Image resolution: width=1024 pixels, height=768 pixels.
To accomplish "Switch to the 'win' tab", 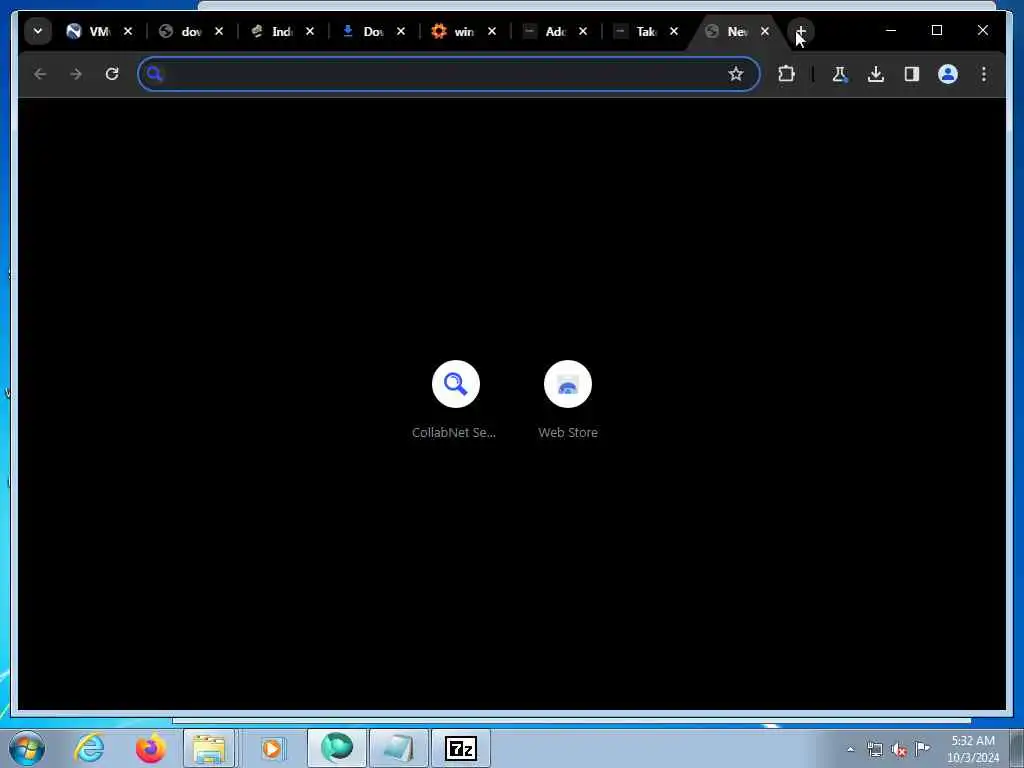I will tap(453, 31).
